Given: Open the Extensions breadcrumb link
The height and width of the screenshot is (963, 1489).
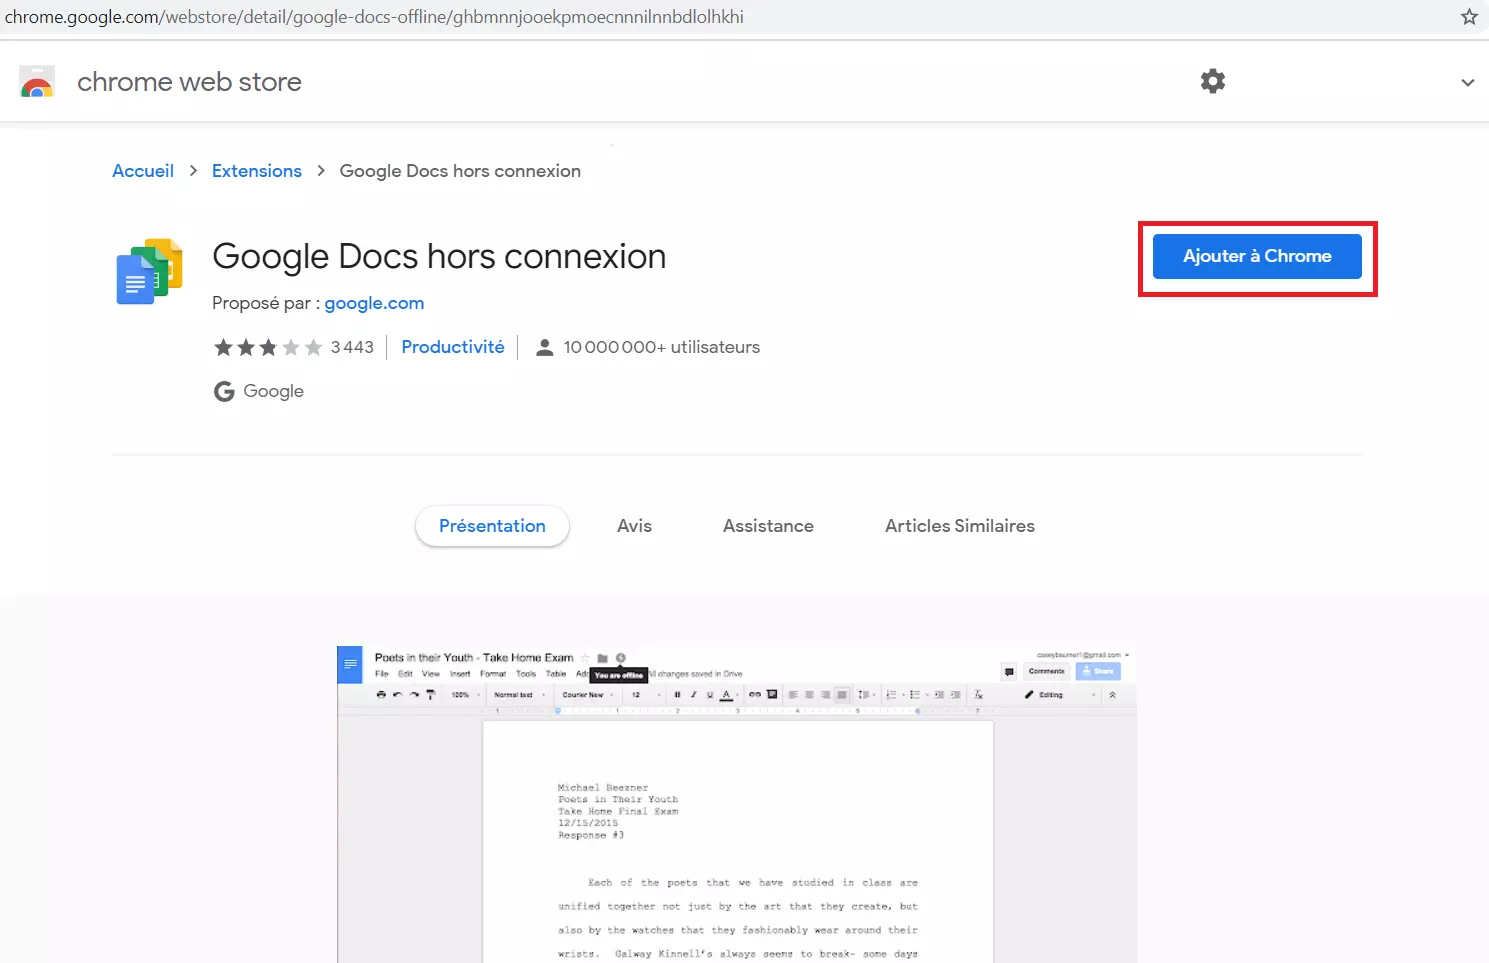Looking at the screenshot, I should (257, 171).
